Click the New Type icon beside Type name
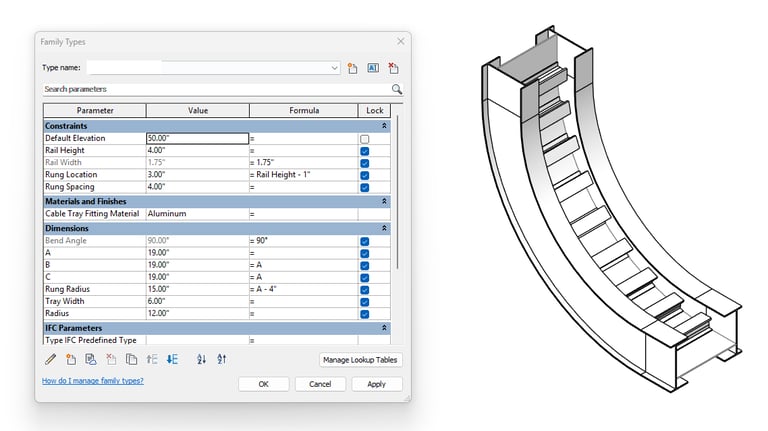This screenshot has width=768, height=431. pos(352,68)
